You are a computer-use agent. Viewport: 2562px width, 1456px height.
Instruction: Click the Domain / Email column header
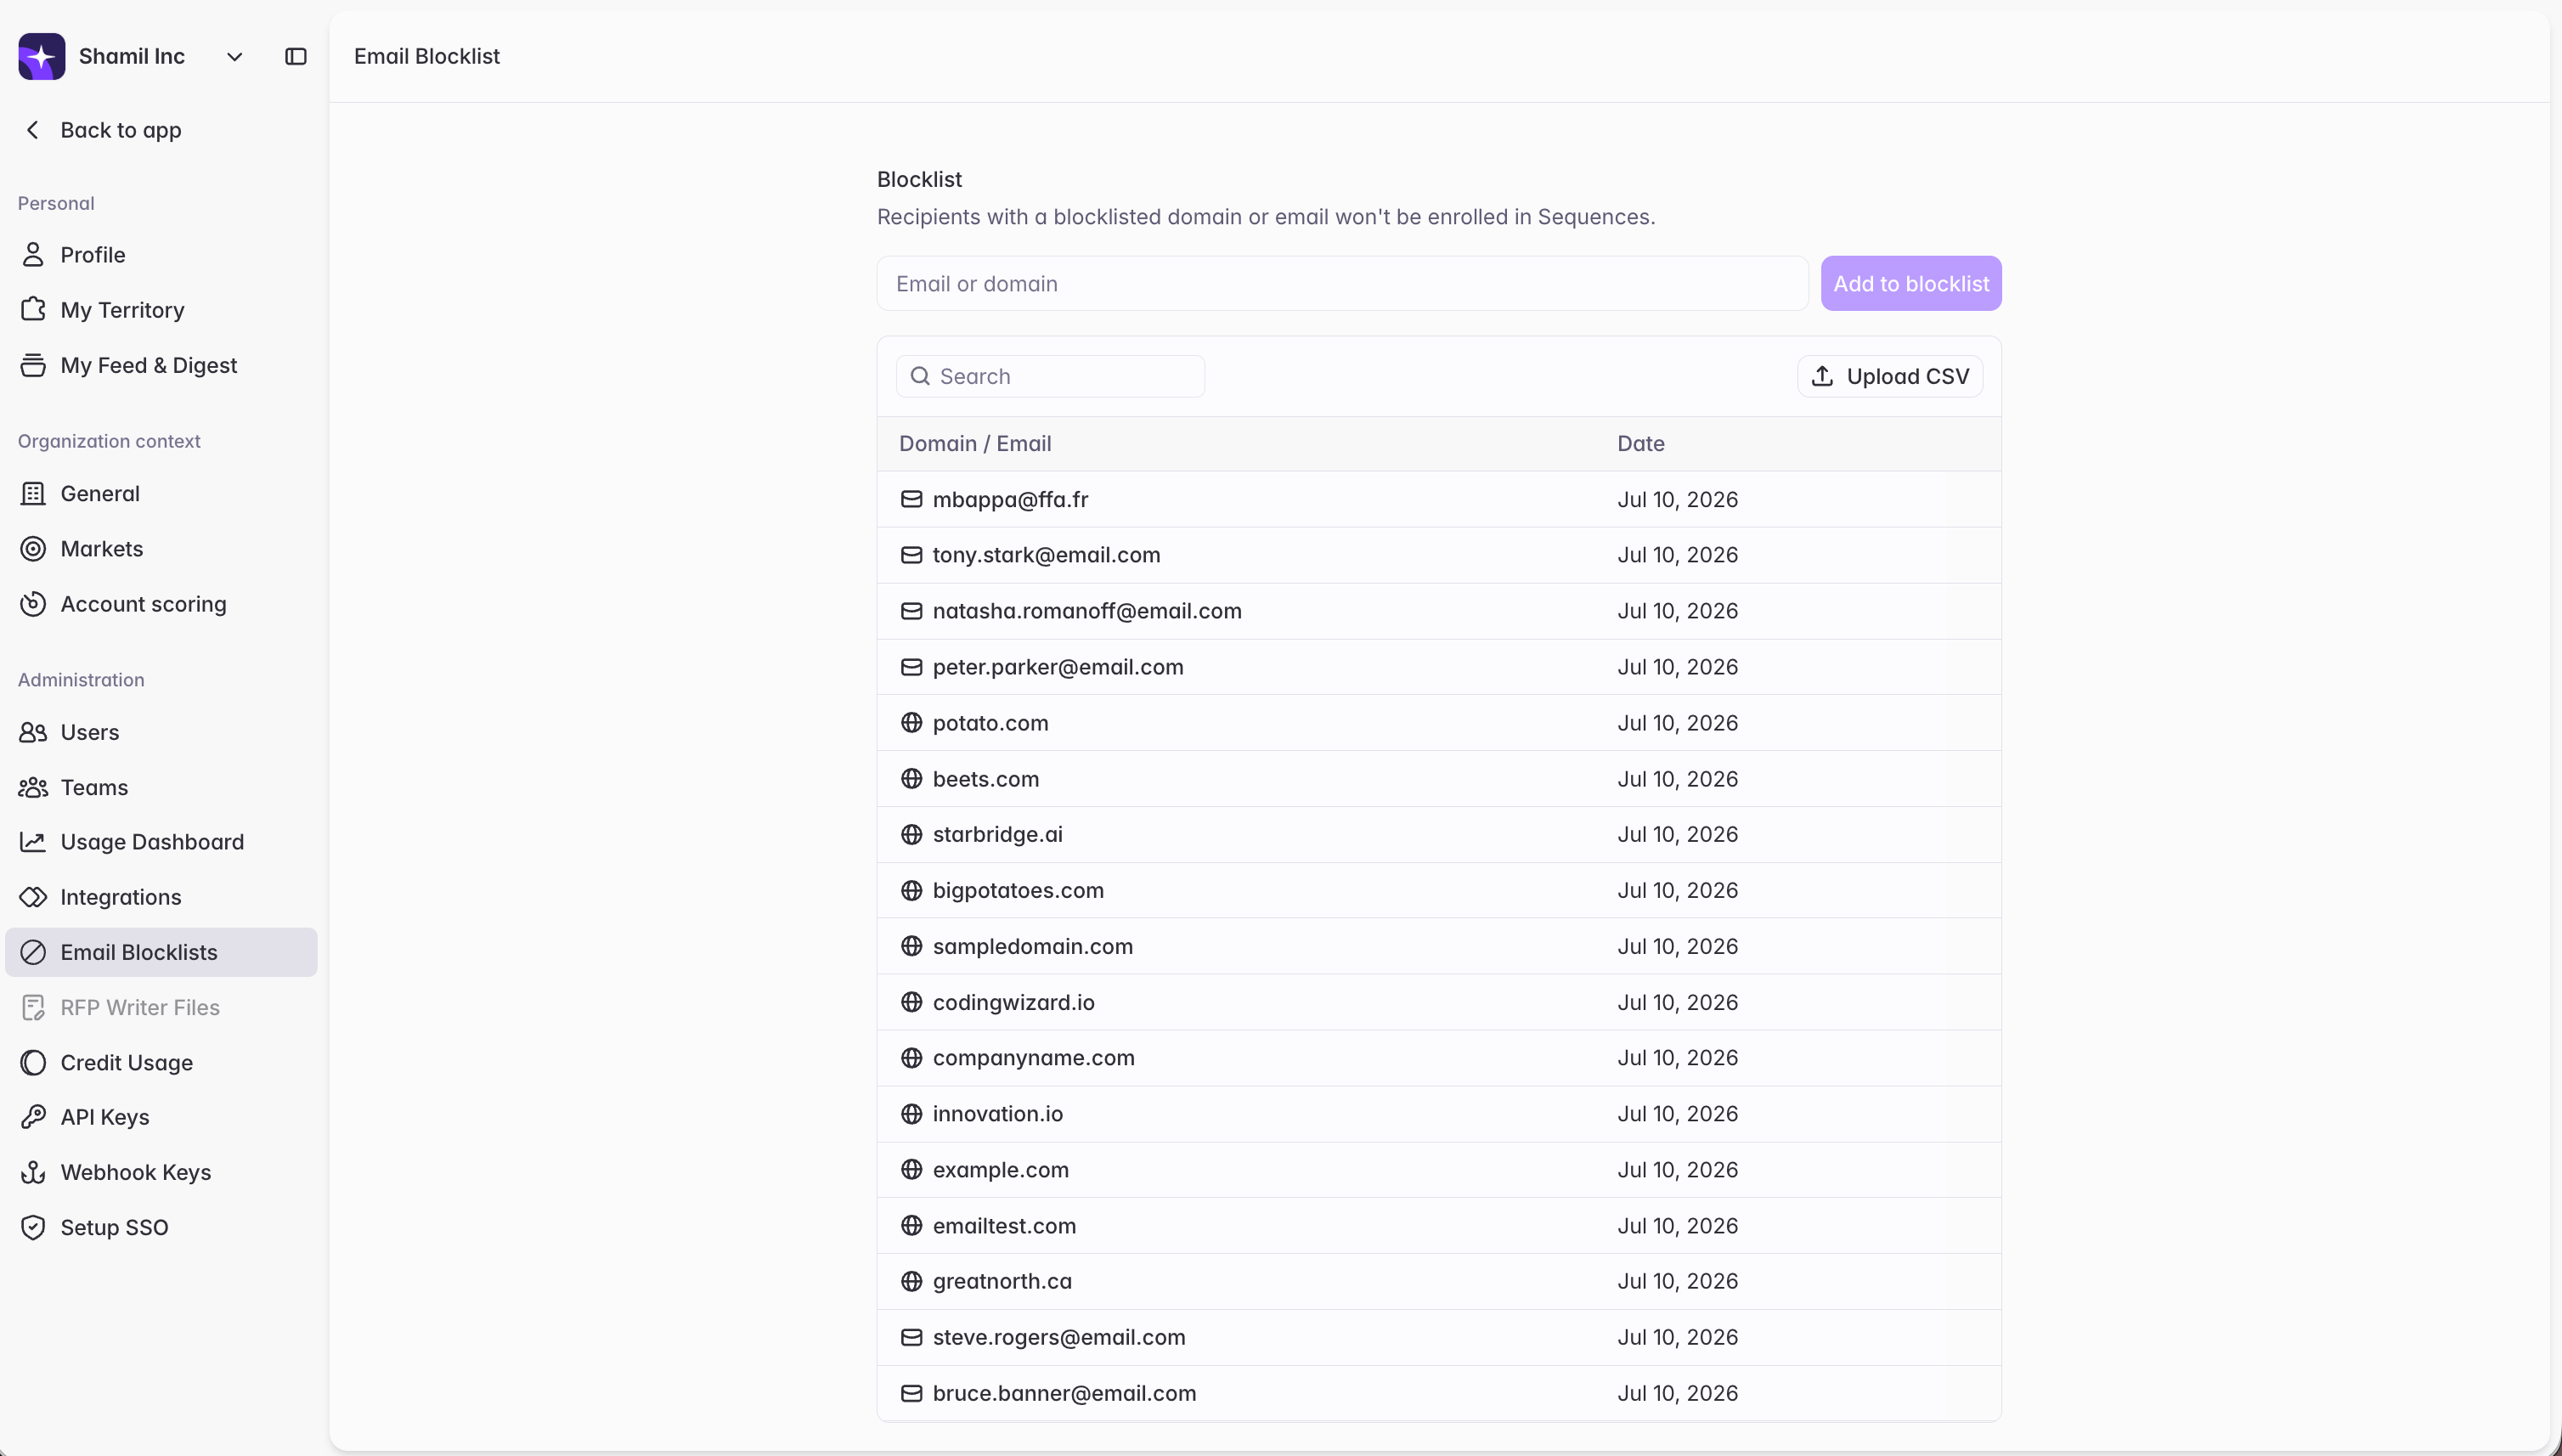coord(975,443)
